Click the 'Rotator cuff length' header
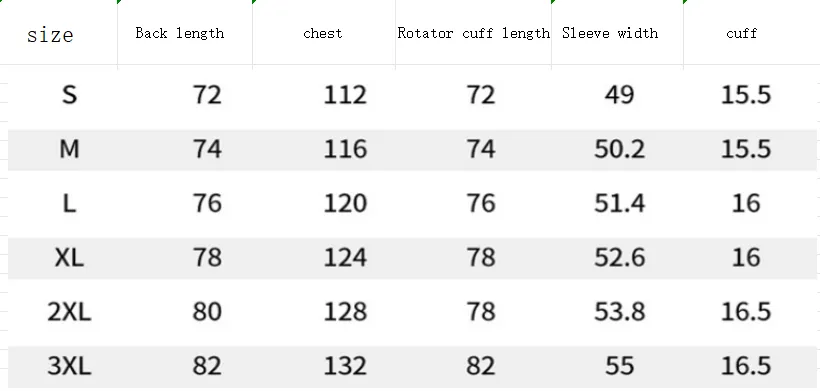This screenshot has width=820, height=391. [x=473, y=33]
